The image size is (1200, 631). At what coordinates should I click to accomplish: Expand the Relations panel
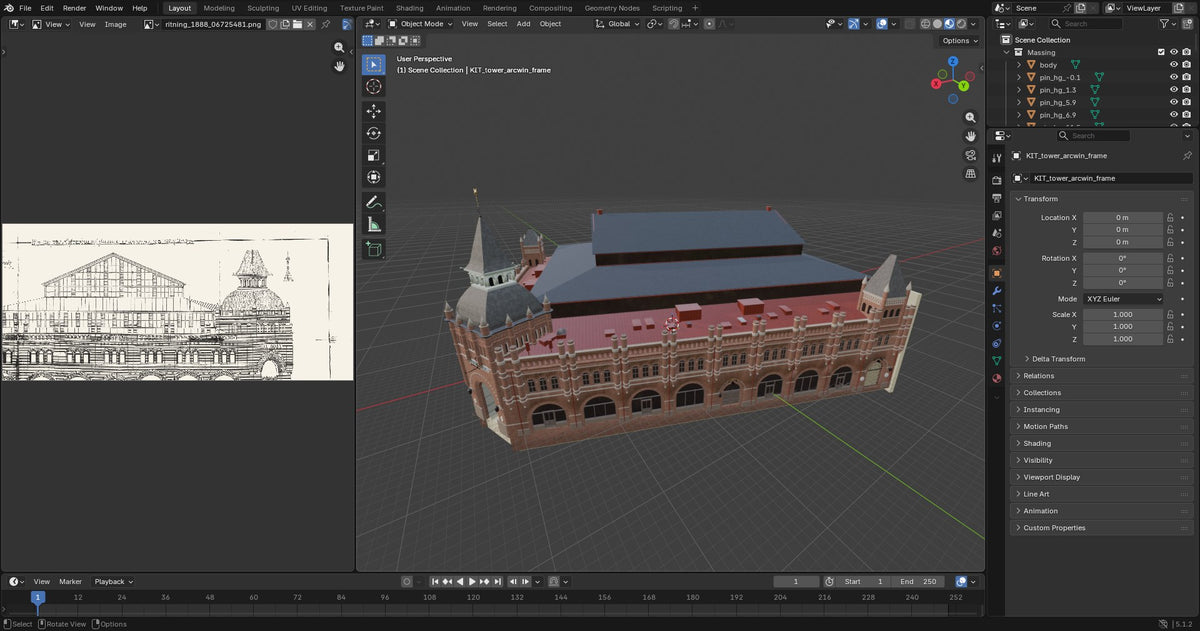(1038, 376)
